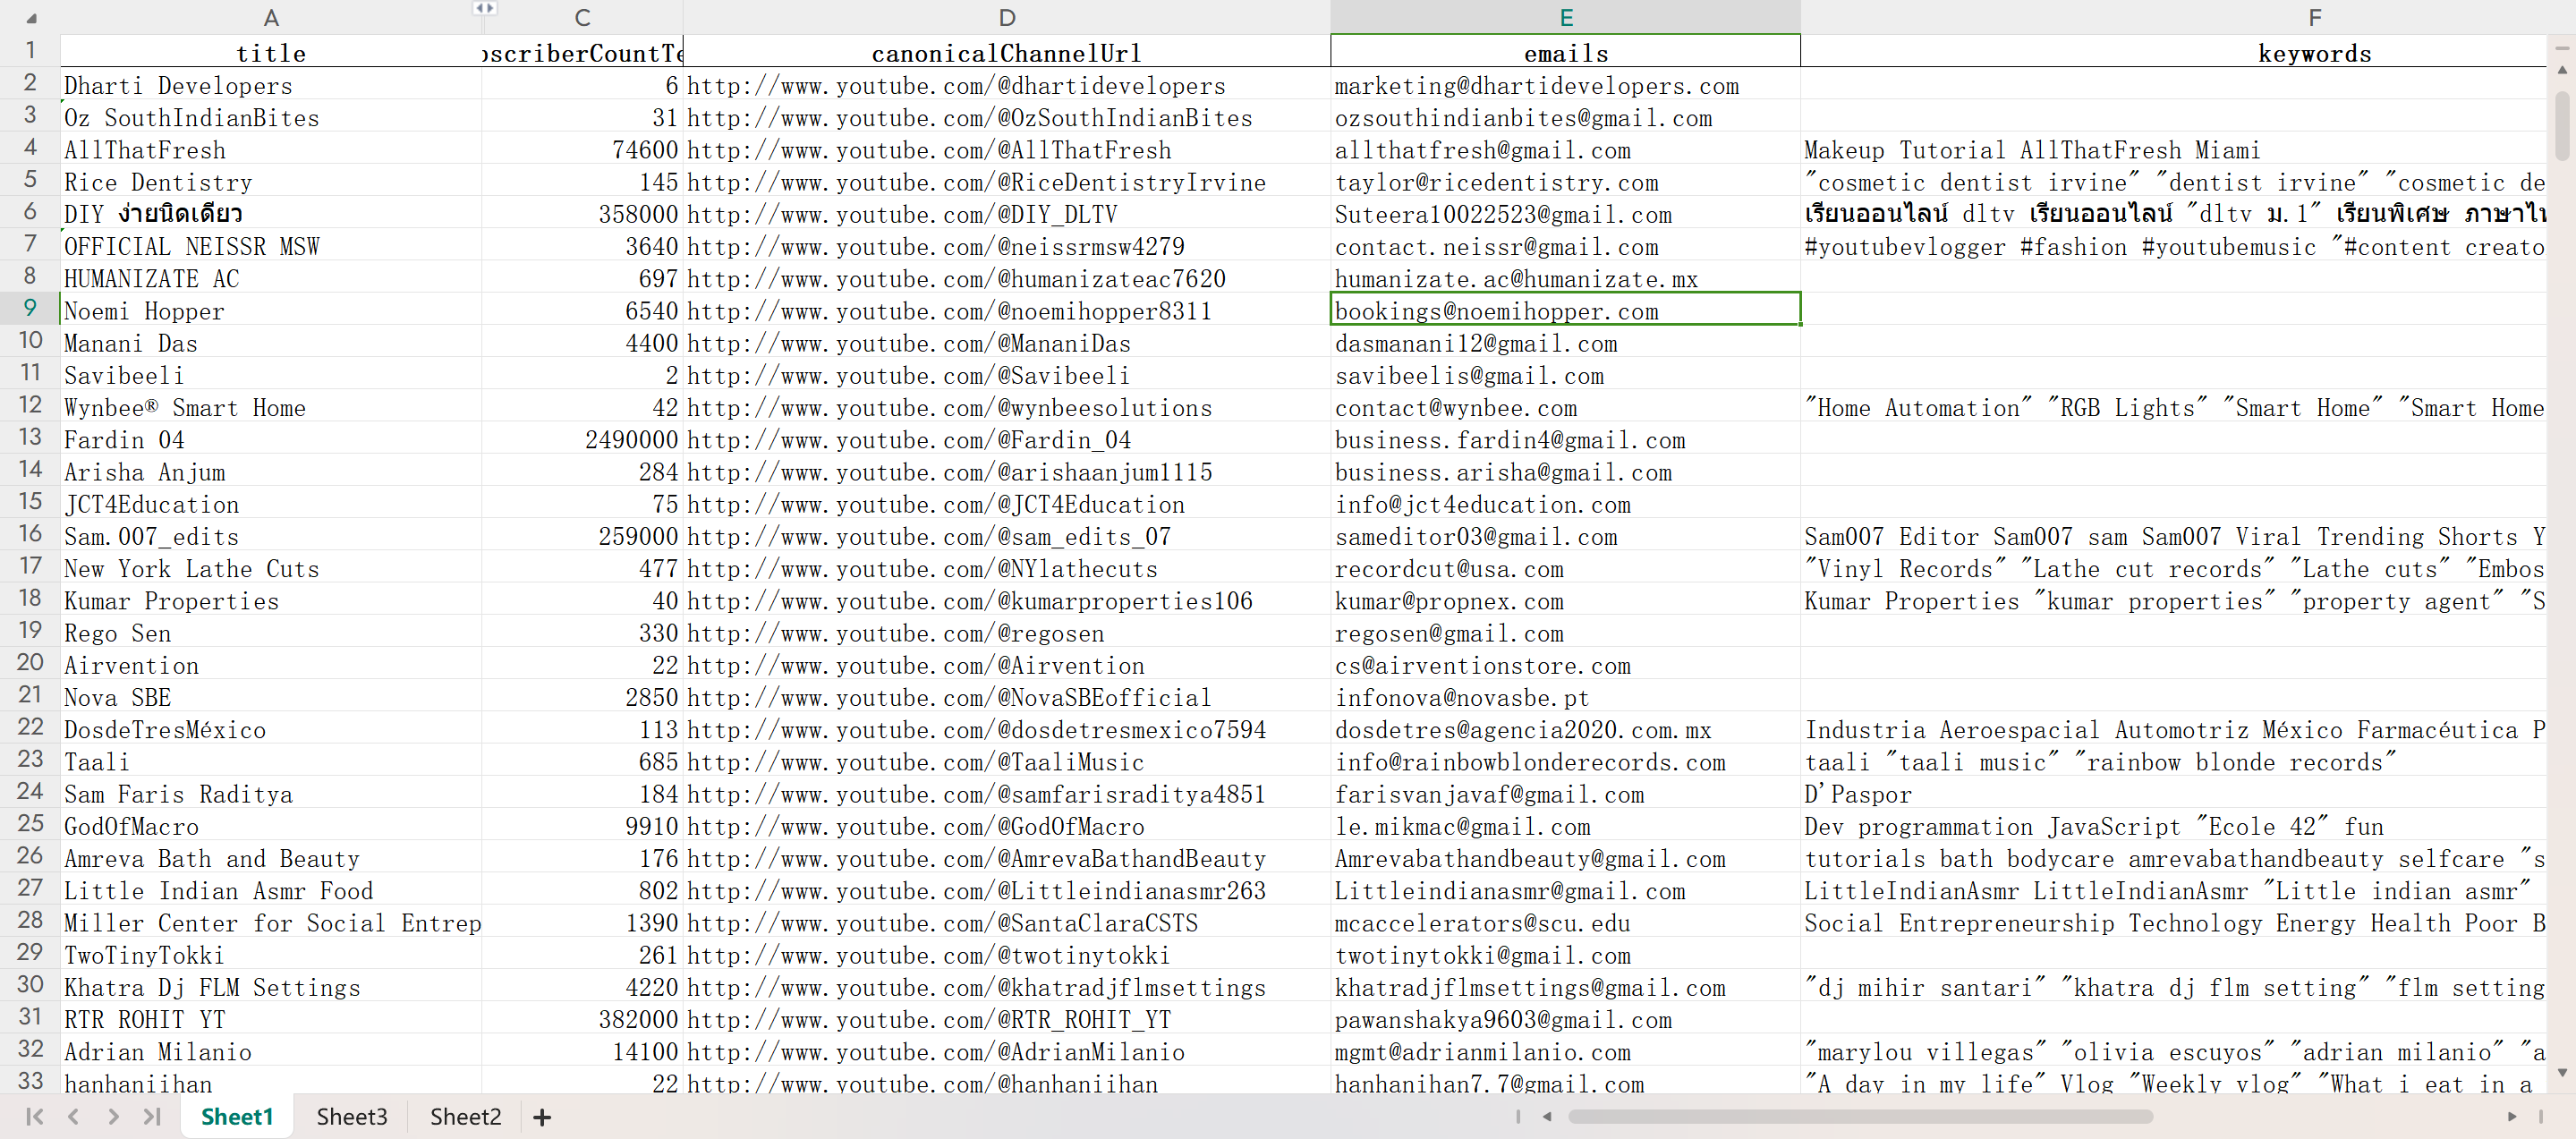Select cell 'cs@airventionstore.com'

(x=1566, y=665)
